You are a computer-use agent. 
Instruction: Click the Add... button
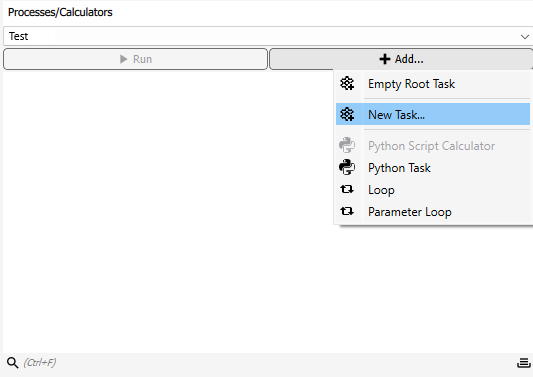[x=401, y=59]
